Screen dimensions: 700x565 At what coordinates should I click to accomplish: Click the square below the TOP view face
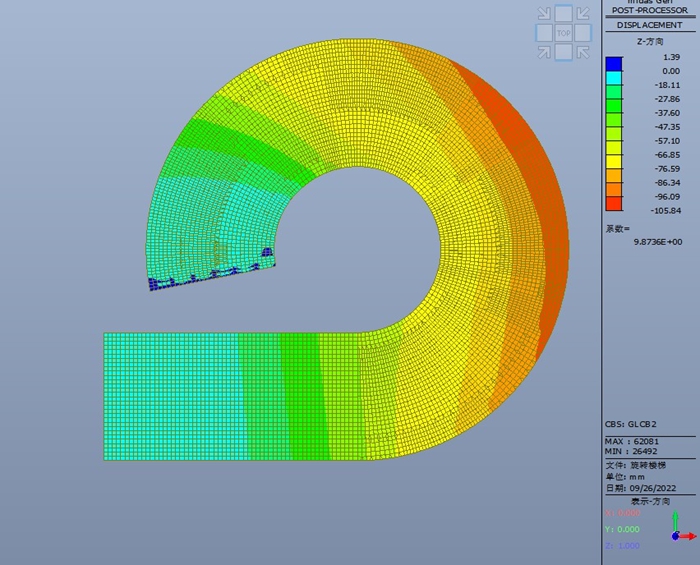point(564,52)
